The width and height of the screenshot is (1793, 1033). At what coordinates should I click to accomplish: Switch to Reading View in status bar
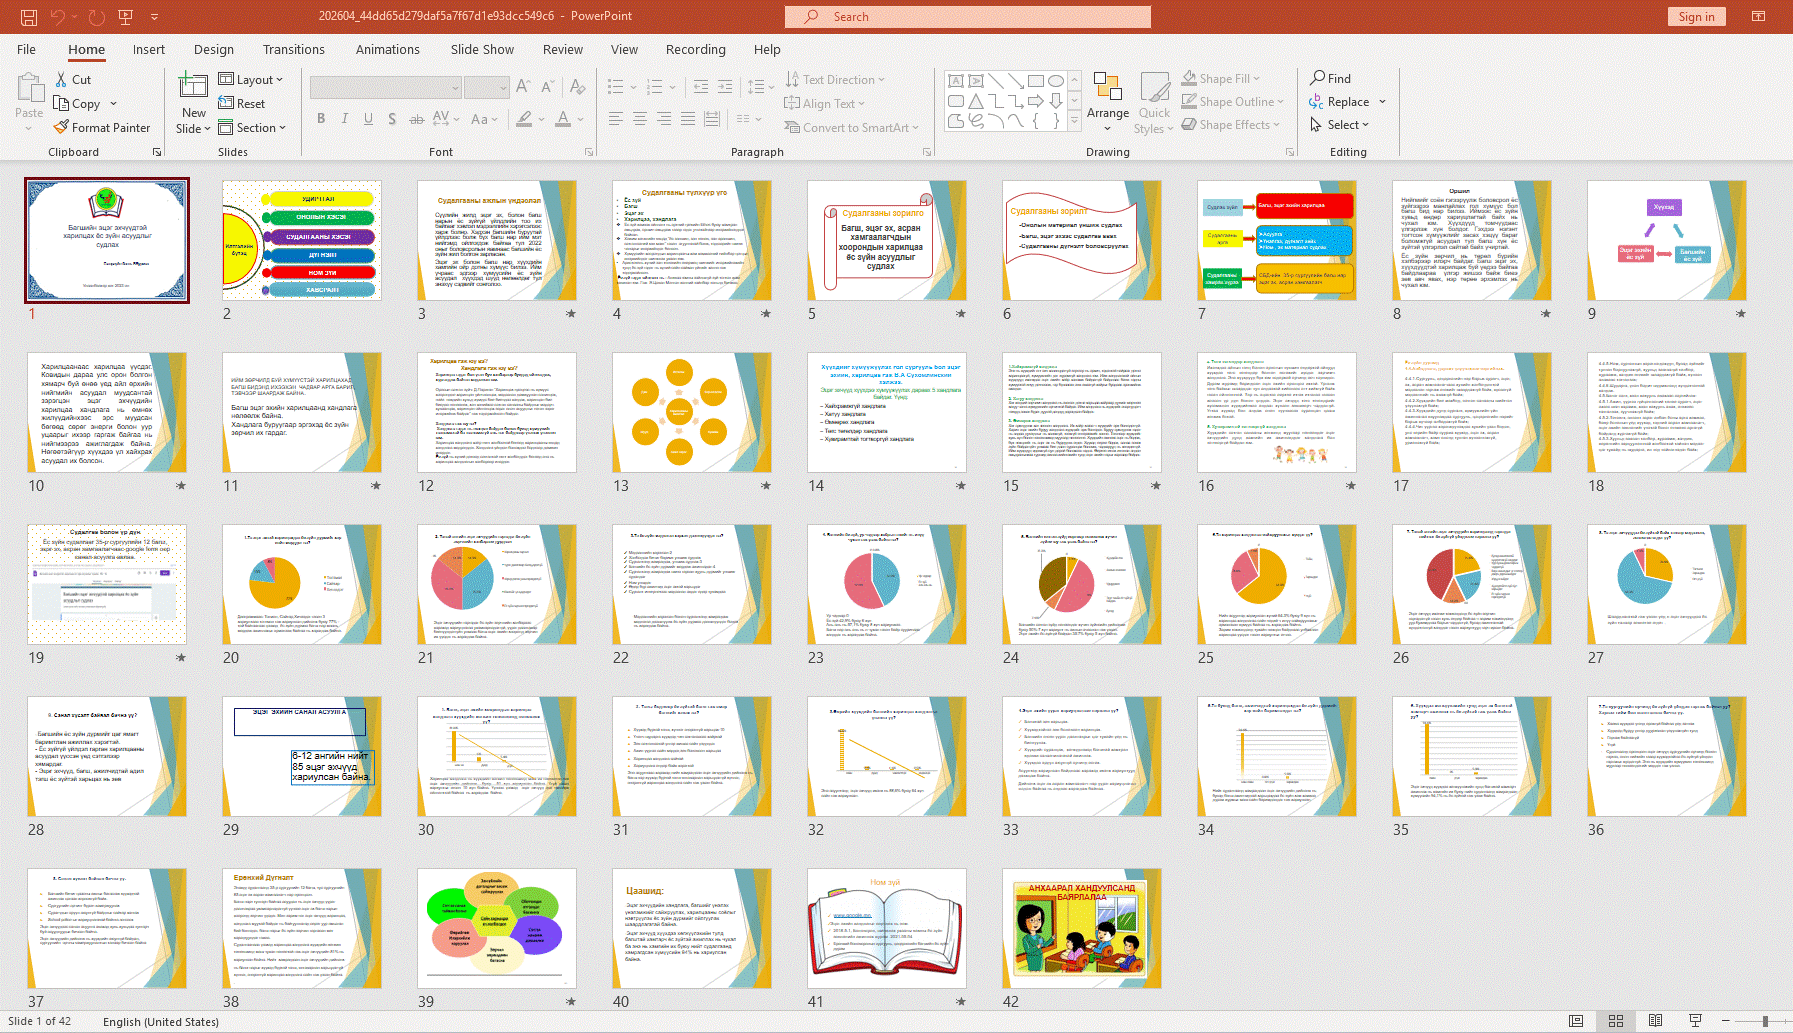point(1655,1021)
